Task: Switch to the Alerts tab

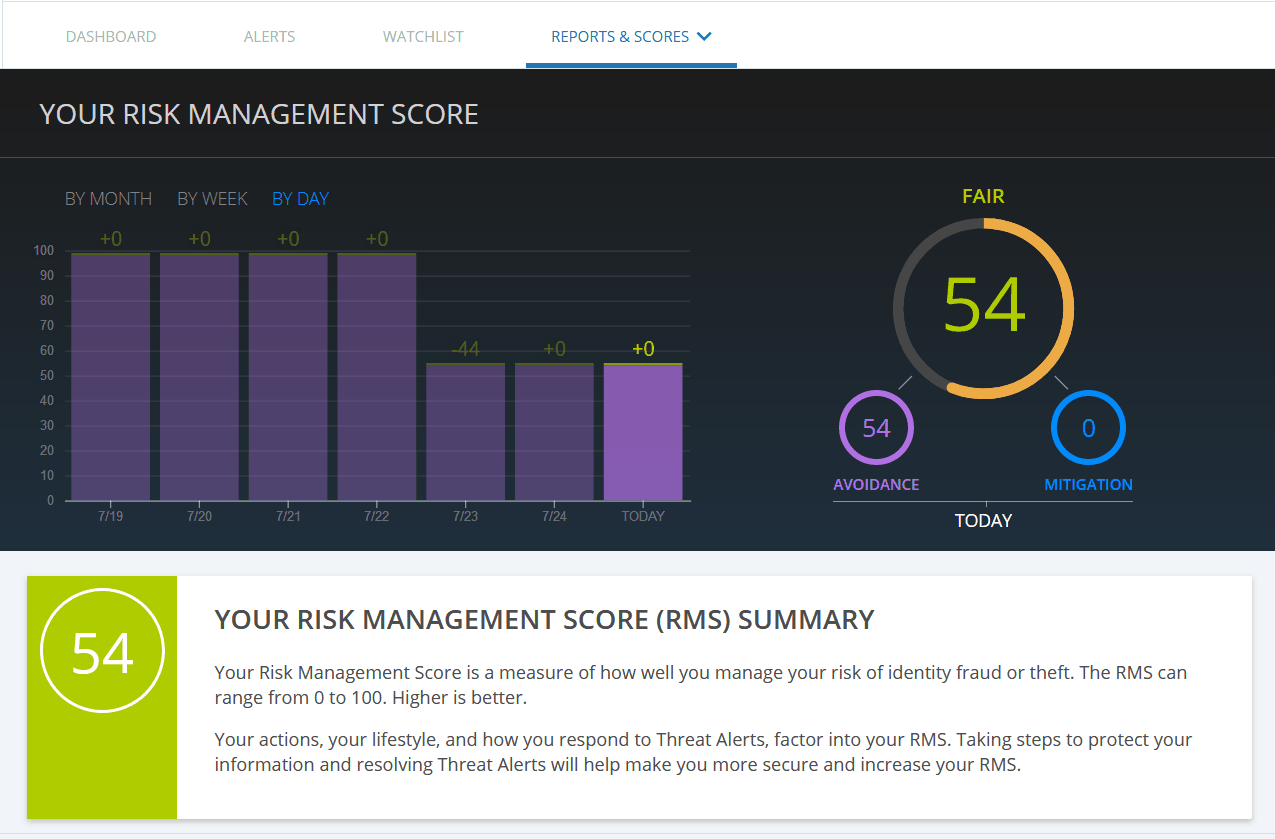Action: tap(269, 37)
